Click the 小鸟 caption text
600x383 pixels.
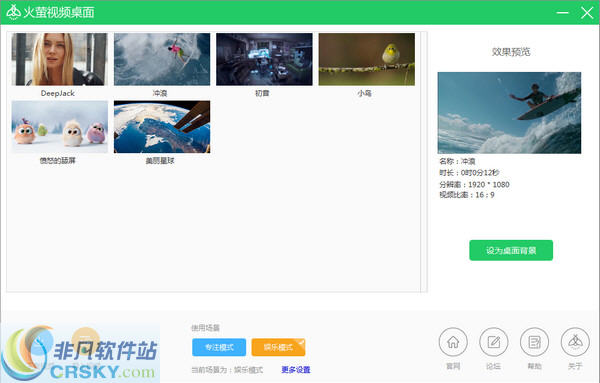364,93
